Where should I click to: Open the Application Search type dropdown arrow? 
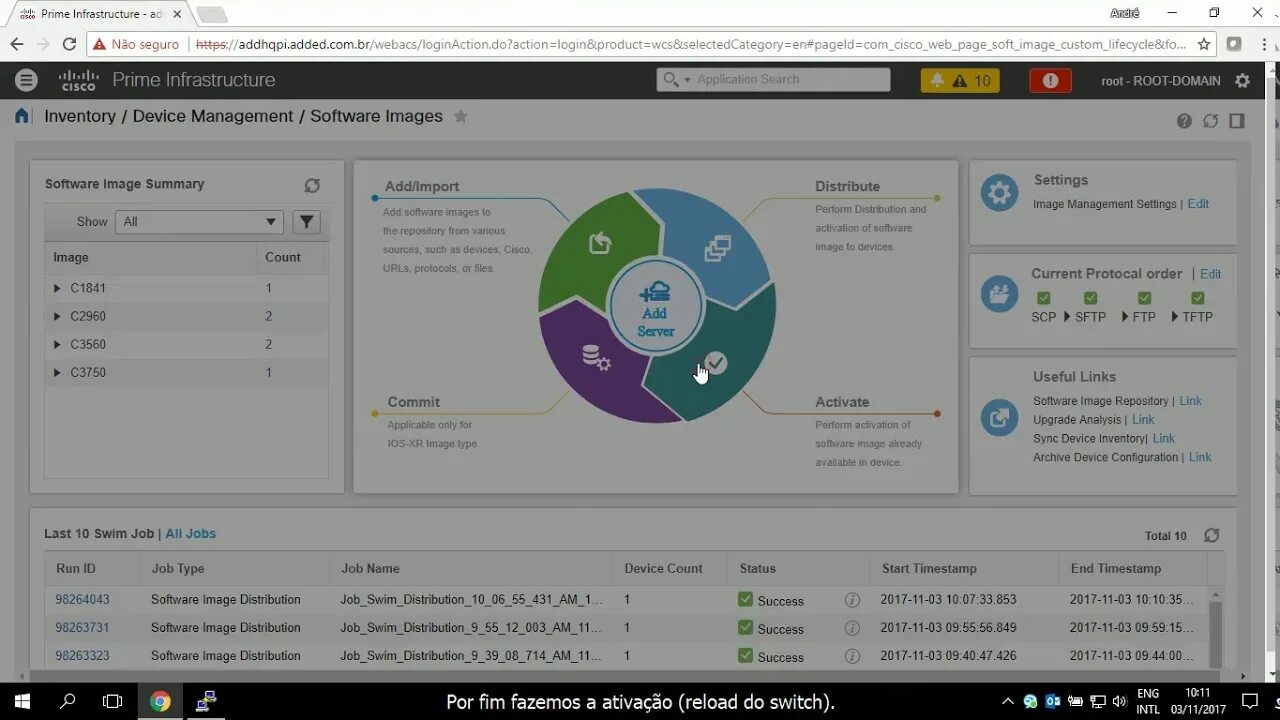687,80
